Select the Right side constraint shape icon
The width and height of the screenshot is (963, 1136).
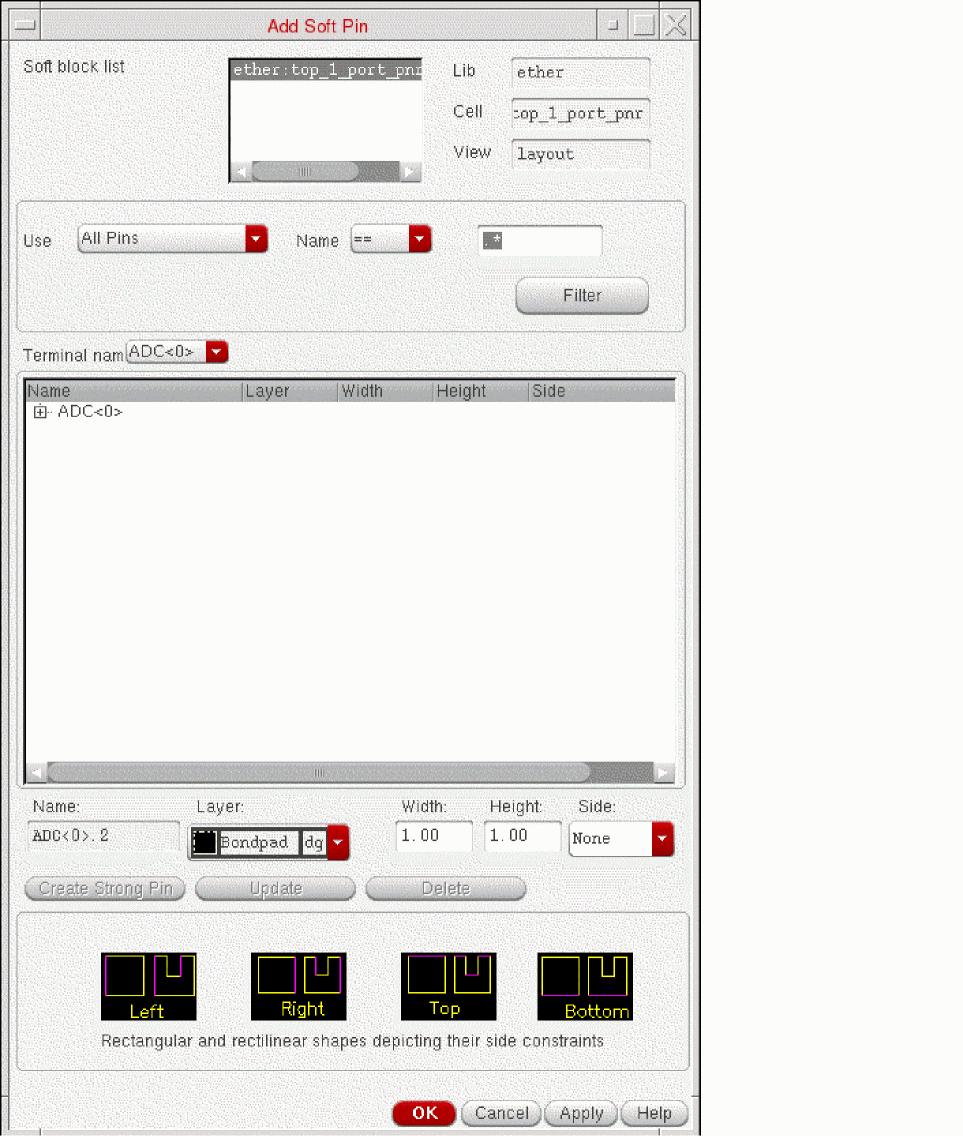pos(299,986)
